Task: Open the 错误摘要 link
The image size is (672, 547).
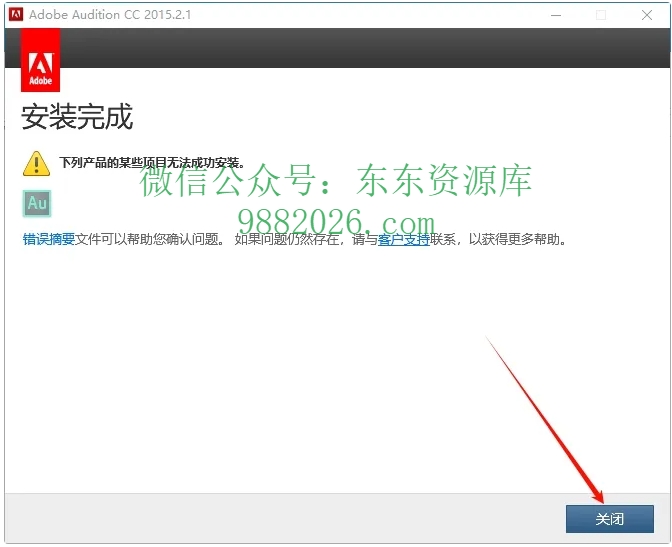Action: (x=49, y=240)
